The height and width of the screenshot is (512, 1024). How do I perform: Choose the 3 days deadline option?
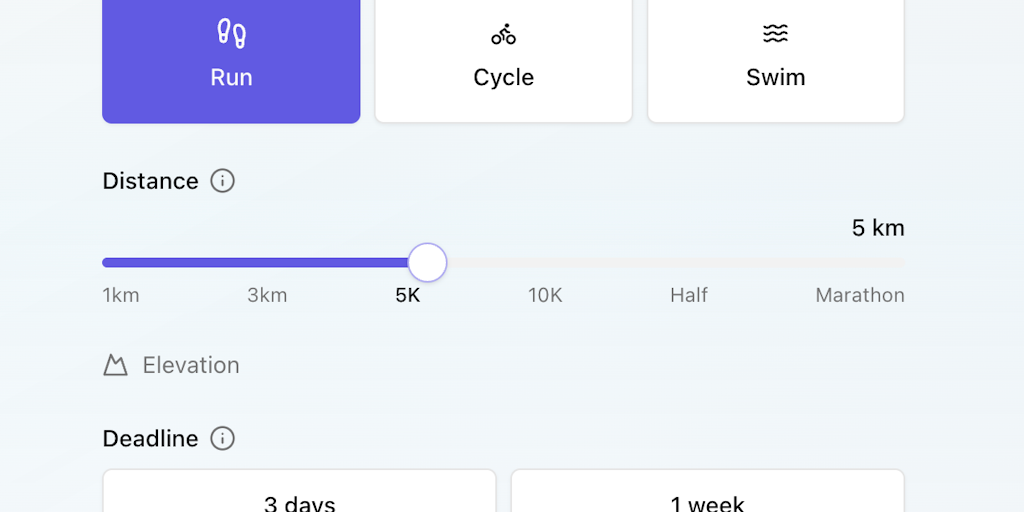299,498
